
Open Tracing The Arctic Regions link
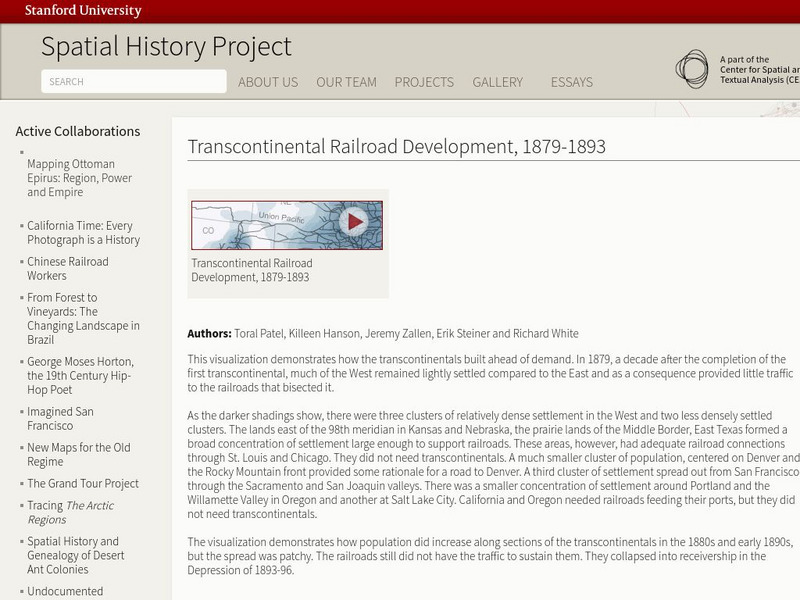point(70,512)
